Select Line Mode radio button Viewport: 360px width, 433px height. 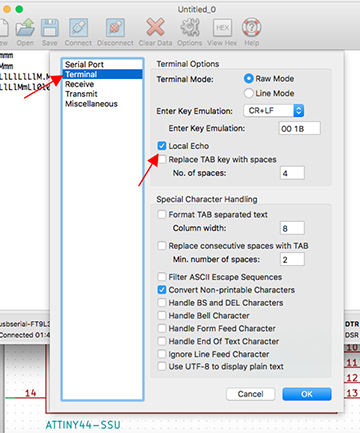click(x=248, y=93)
